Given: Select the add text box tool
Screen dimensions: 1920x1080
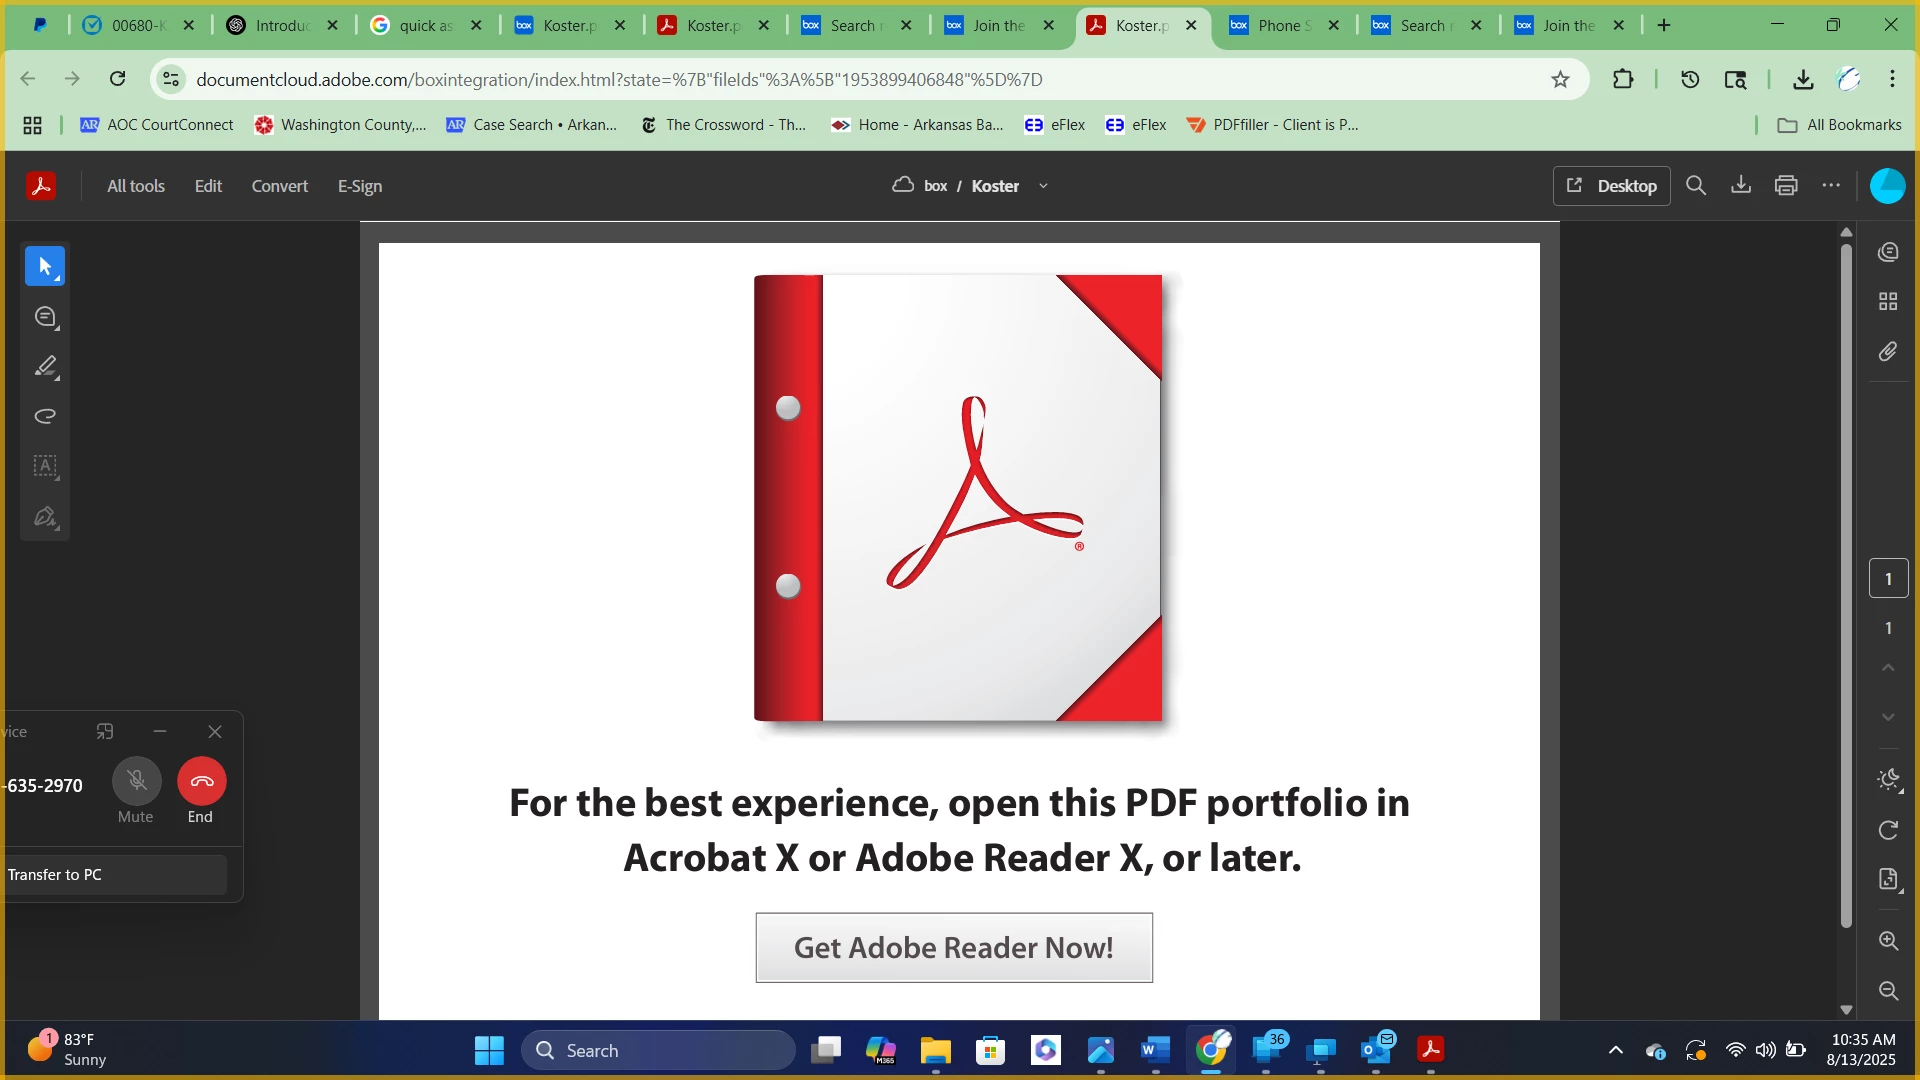Looking at the screenshot, I should tap(45, 467).
